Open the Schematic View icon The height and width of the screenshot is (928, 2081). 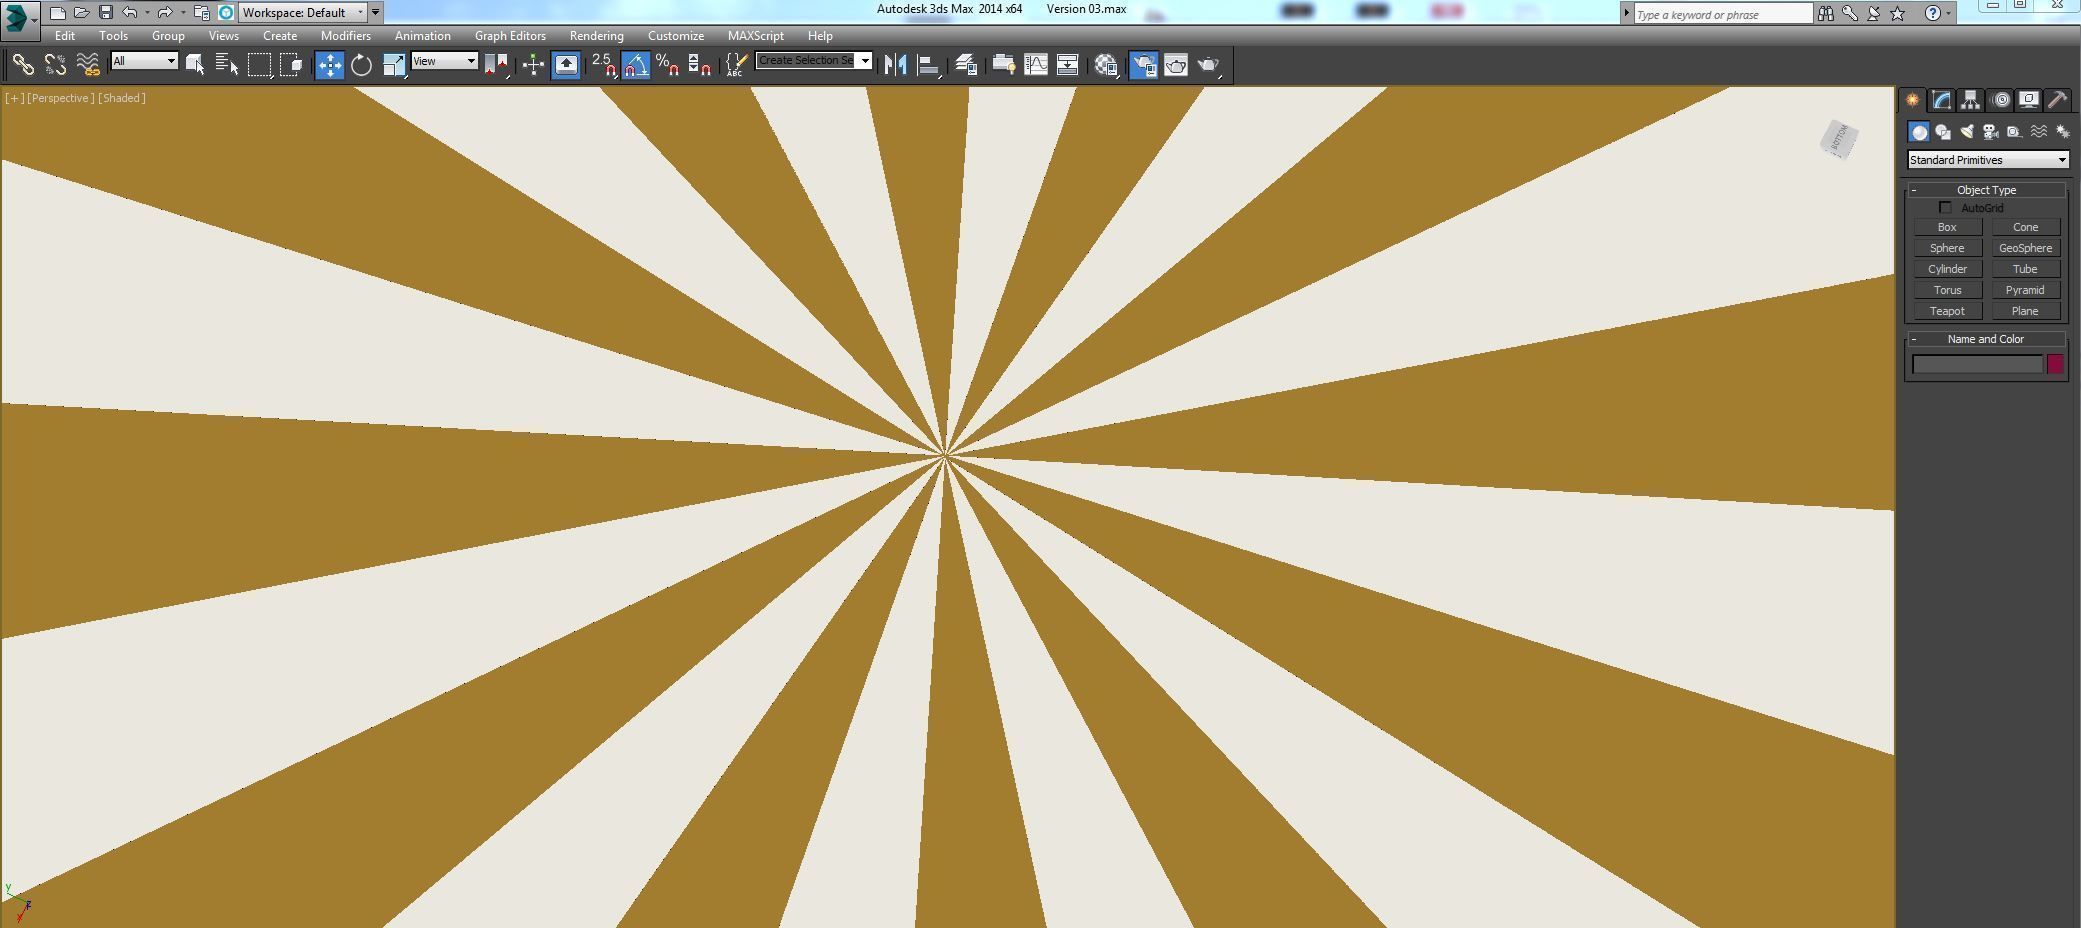point(1068,65)
